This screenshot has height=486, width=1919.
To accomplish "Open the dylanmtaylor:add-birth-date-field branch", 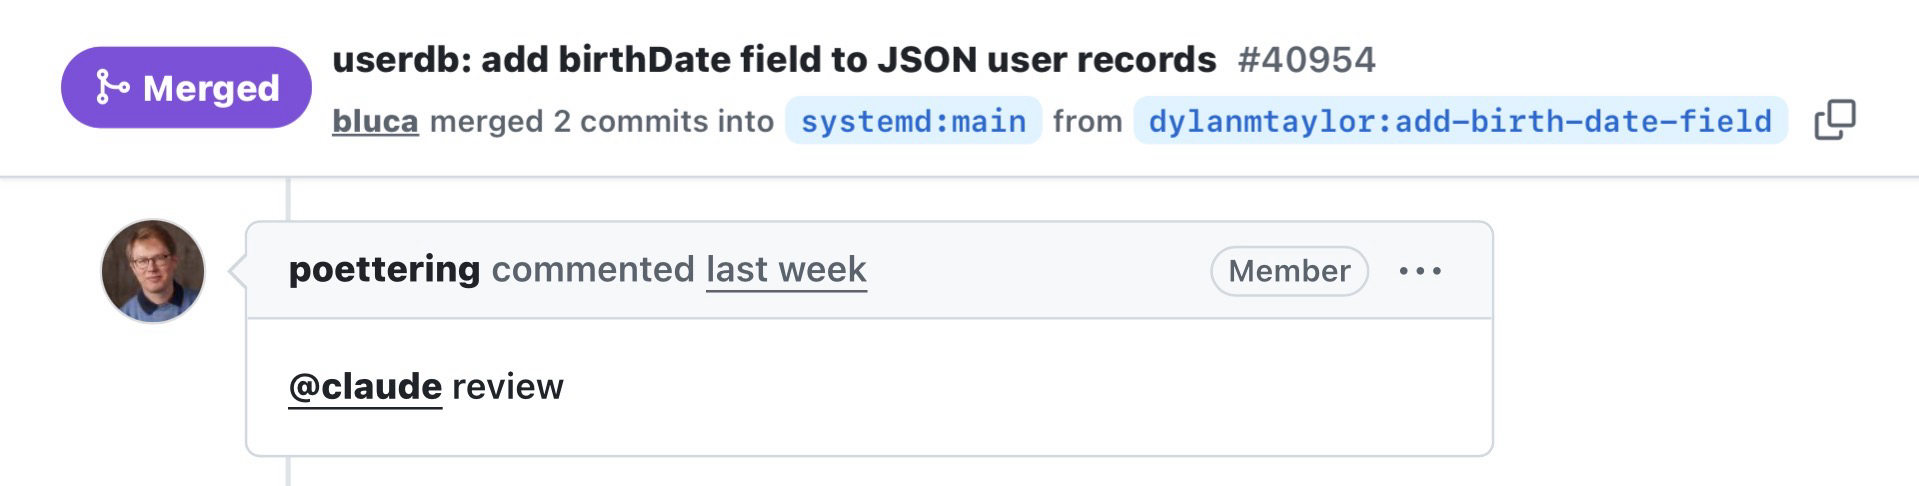I will click(x=1459, y=121).
